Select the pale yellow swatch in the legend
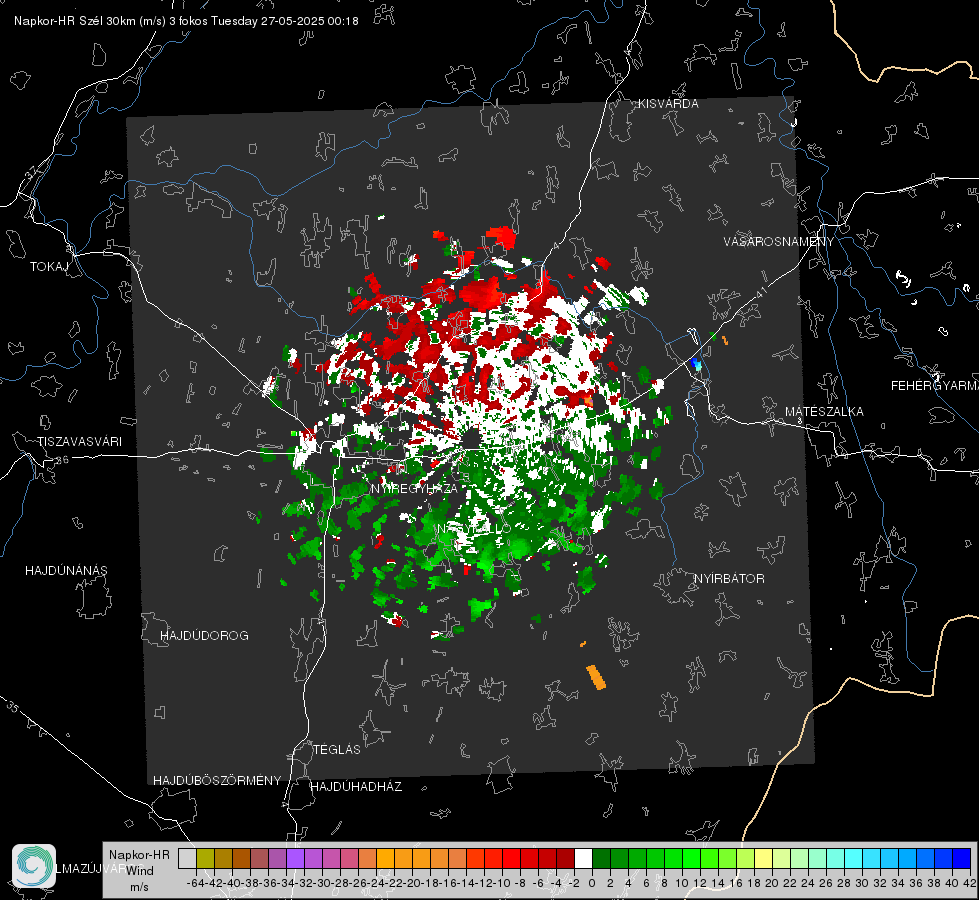Image resolution: width=979 pixels, height=900 pixels. coord(764,858)
